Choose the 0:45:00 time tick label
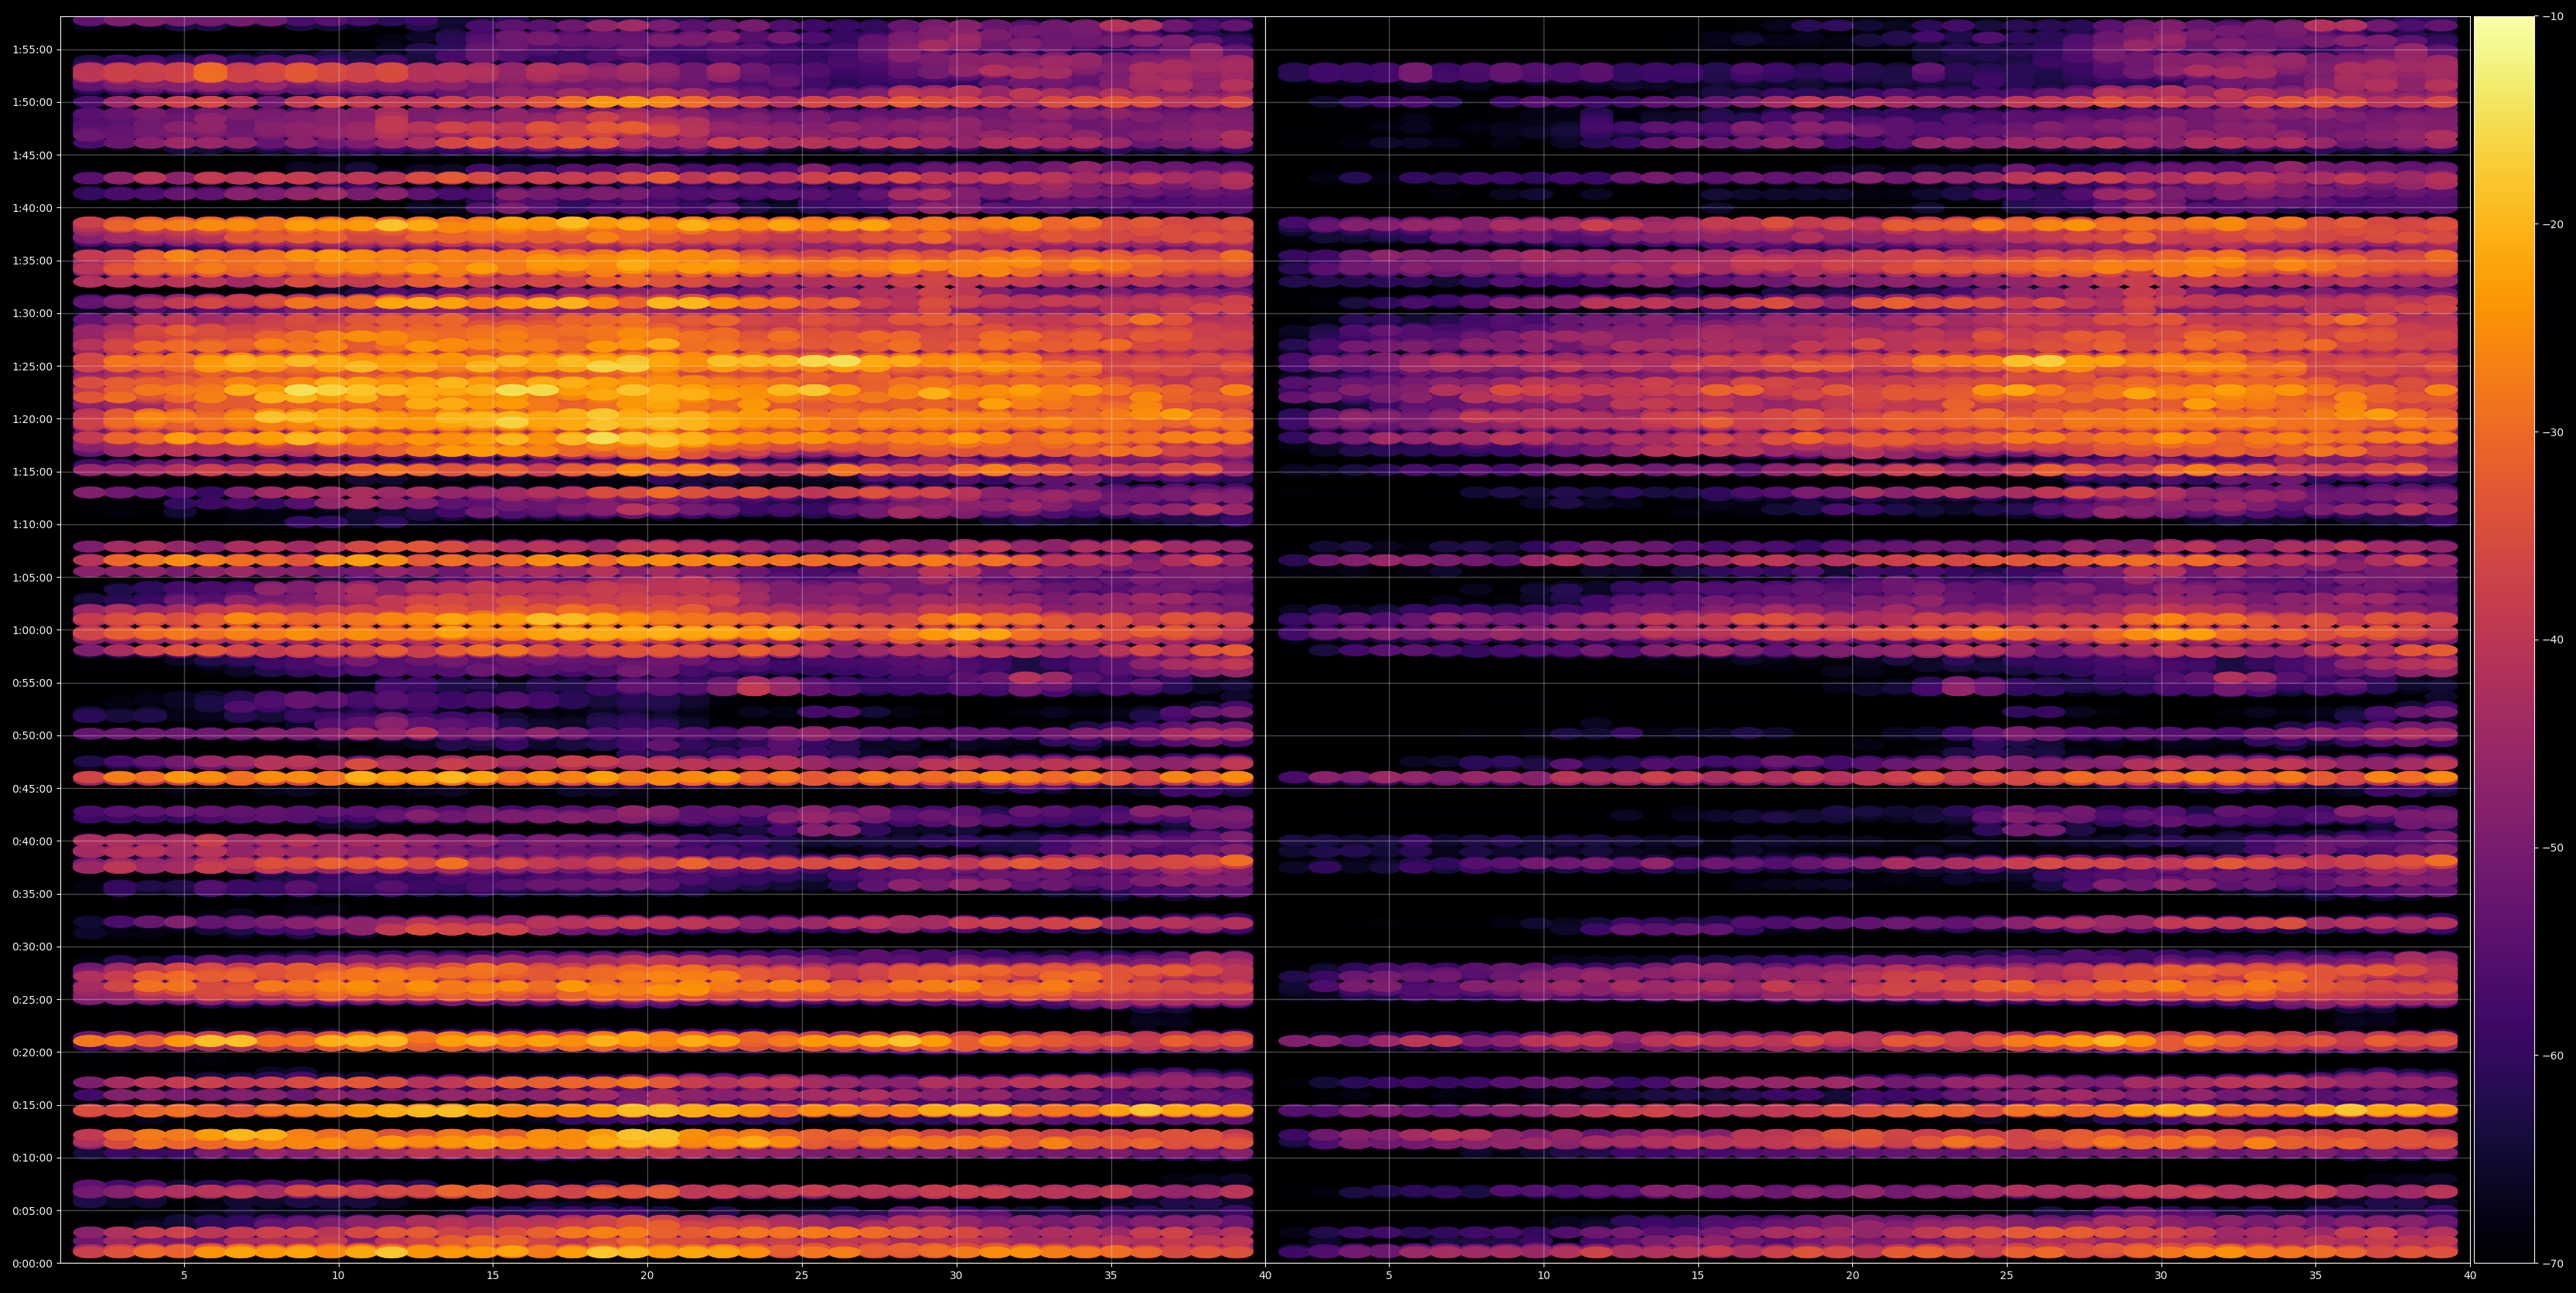Viewport: 2576px width, 1293px height. point(35,789)
